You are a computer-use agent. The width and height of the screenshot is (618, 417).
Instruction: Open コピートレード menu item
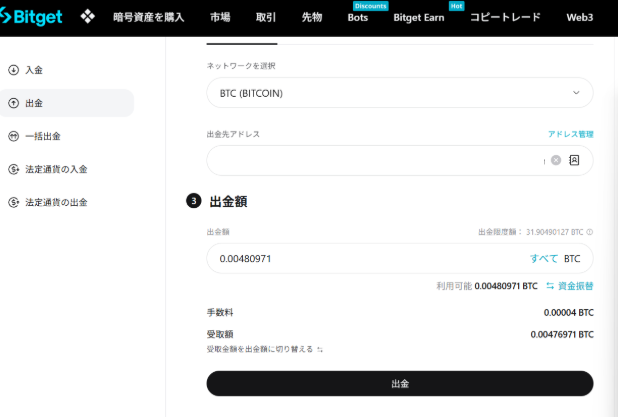(505, 17)
